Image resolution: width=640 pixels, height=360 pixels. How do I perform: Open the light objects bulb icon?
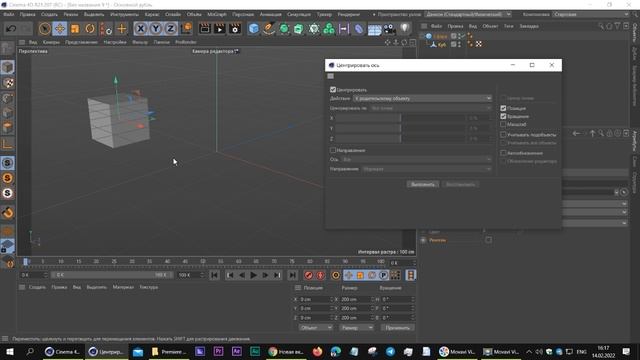(404, 29)
